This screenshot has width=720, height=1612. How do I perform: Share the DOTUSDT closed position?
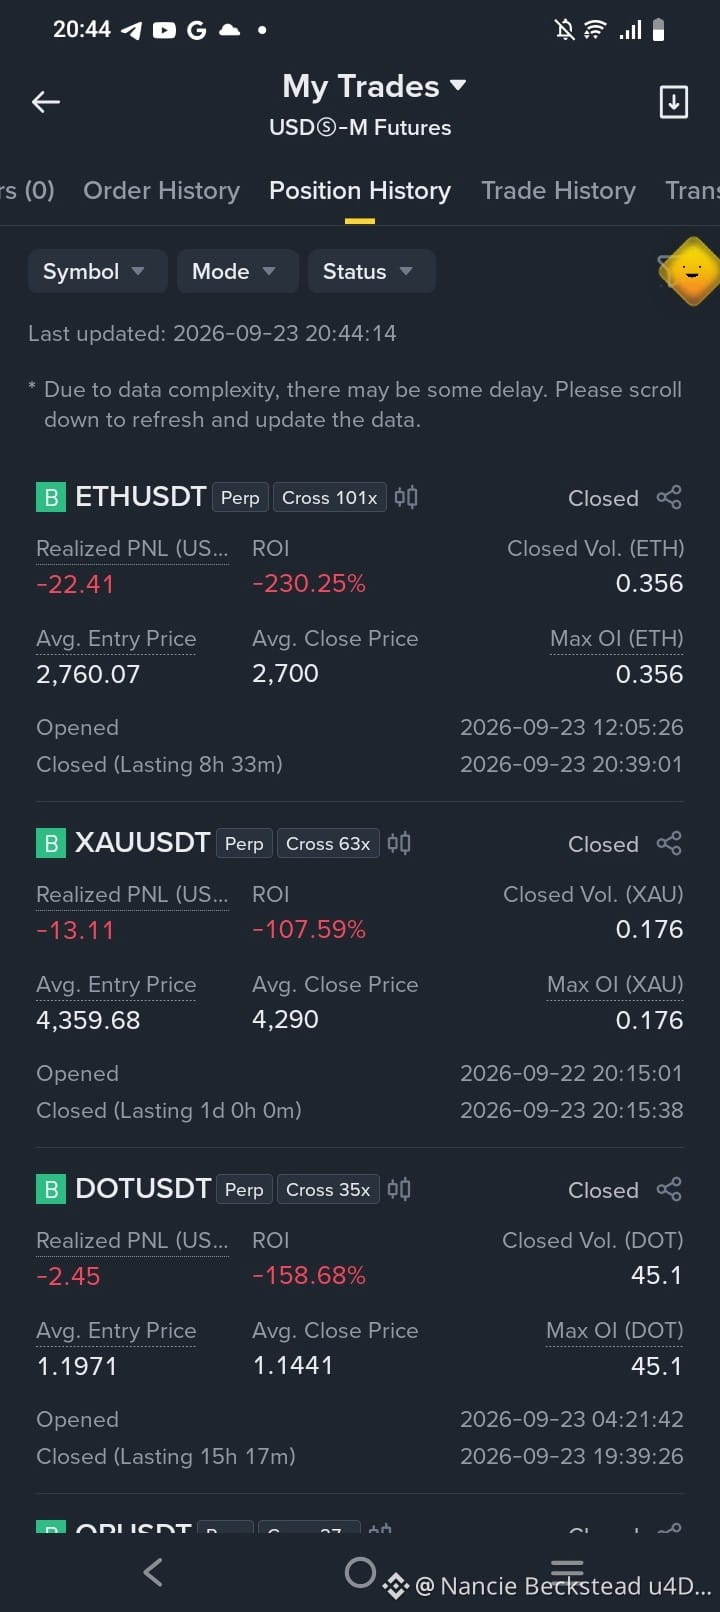pos(669,1190)
